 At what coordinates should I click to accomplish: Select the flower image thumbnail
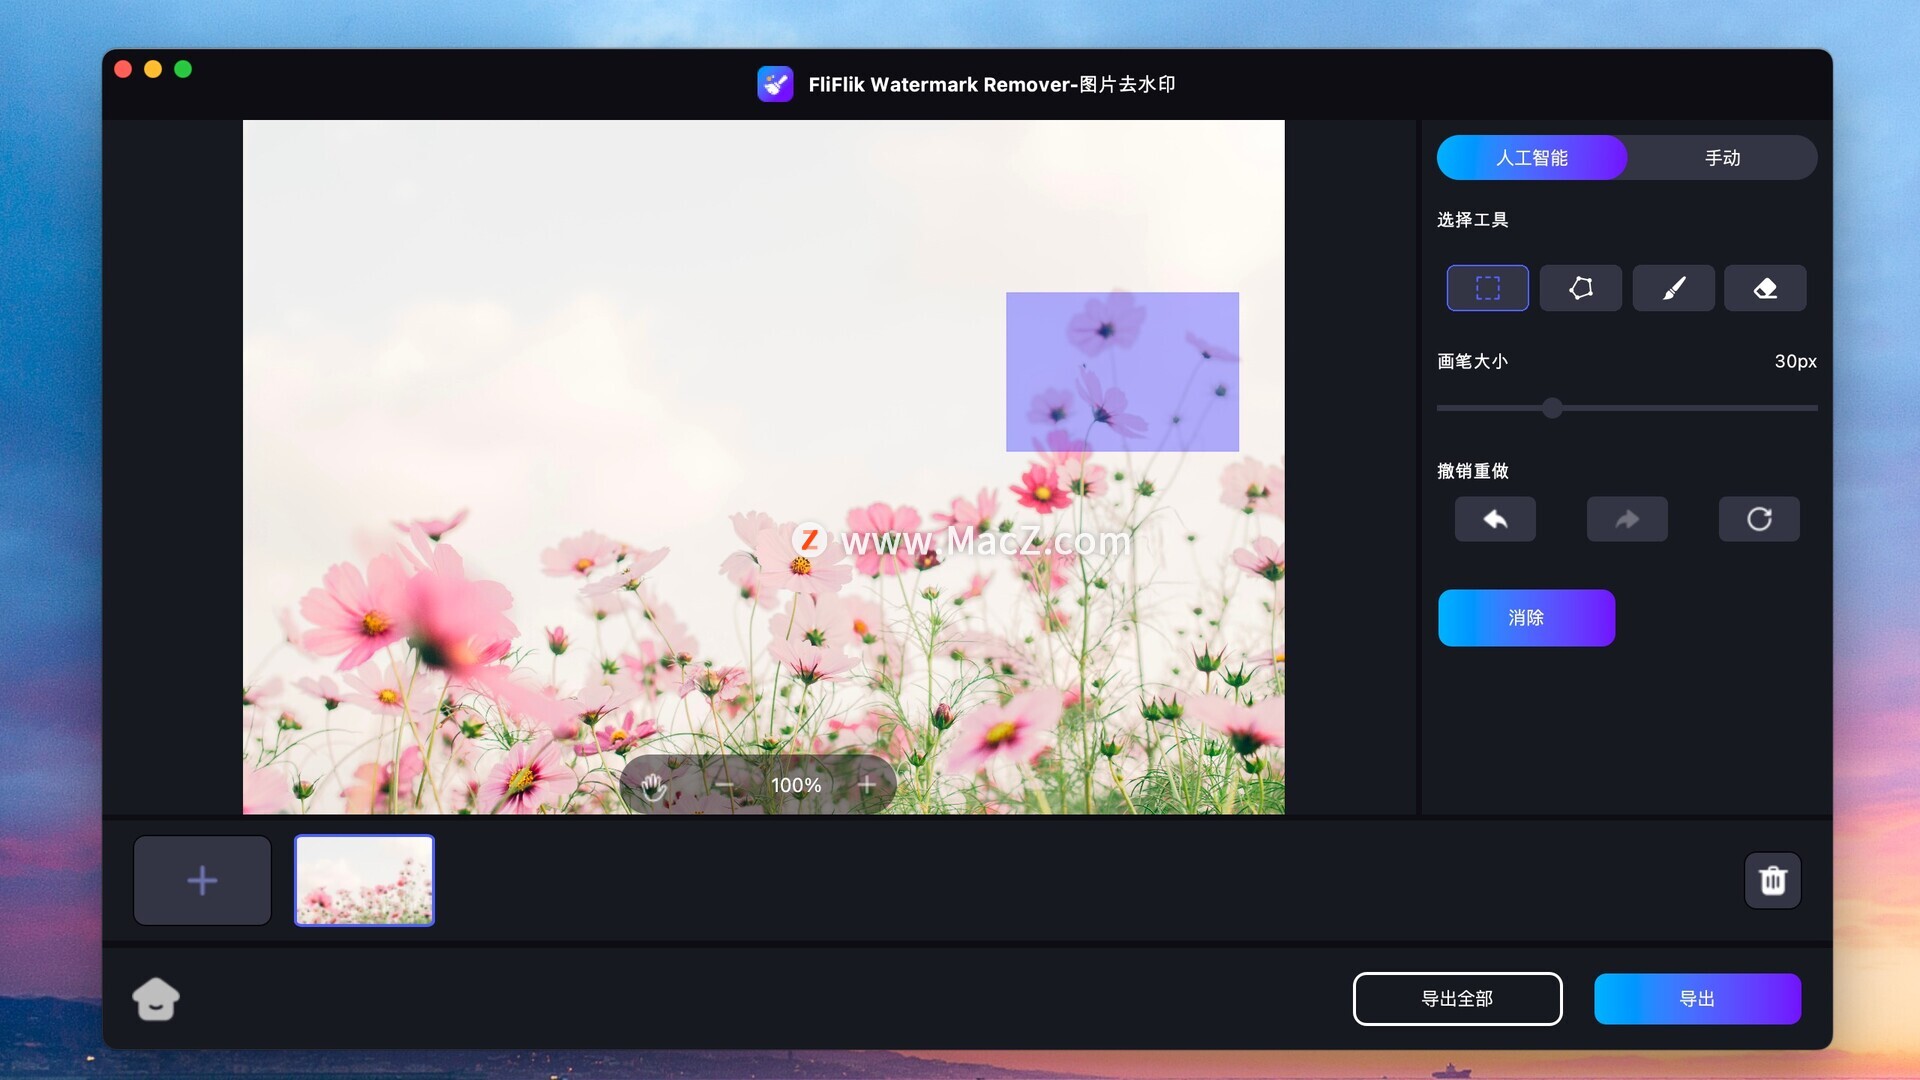(364, 880)
